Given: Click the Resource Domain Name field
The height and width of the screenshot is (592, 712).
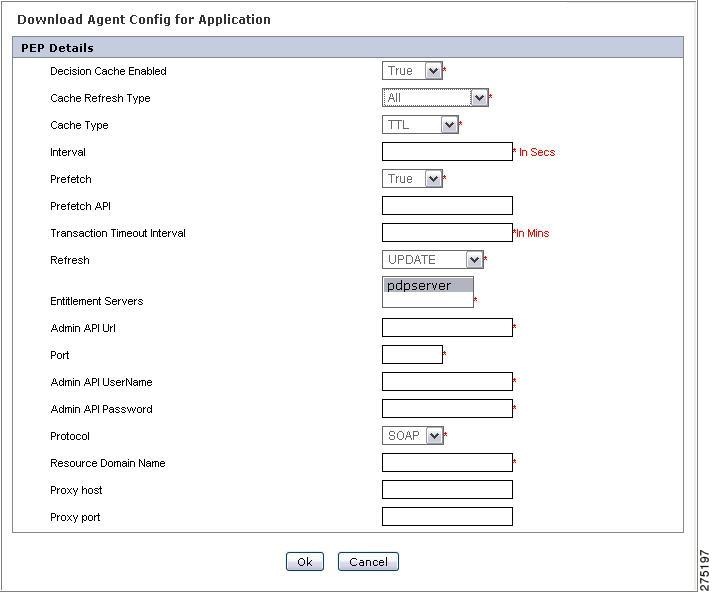Looking at the screenshot, I should [x=447, y=463].
